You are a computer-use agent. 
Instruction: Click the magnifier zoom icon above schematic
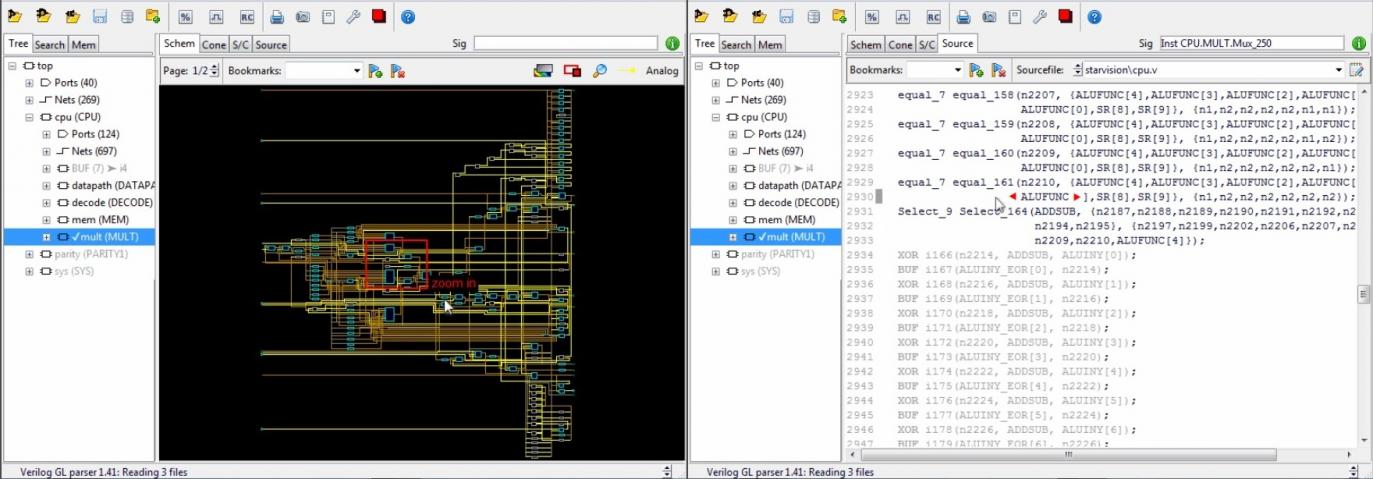tap(600, 71)
